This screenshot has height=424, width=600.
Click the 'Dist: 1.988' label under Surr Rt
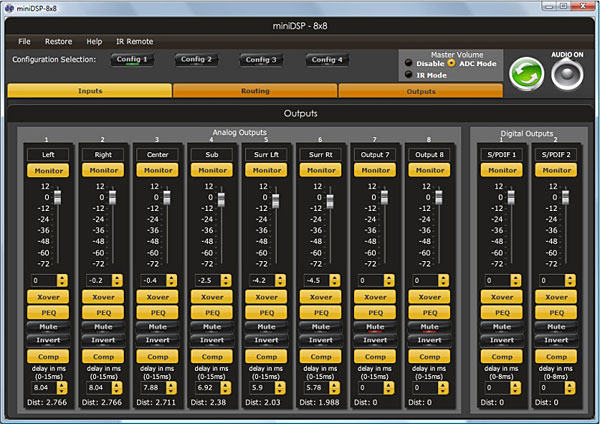[319, 403]
